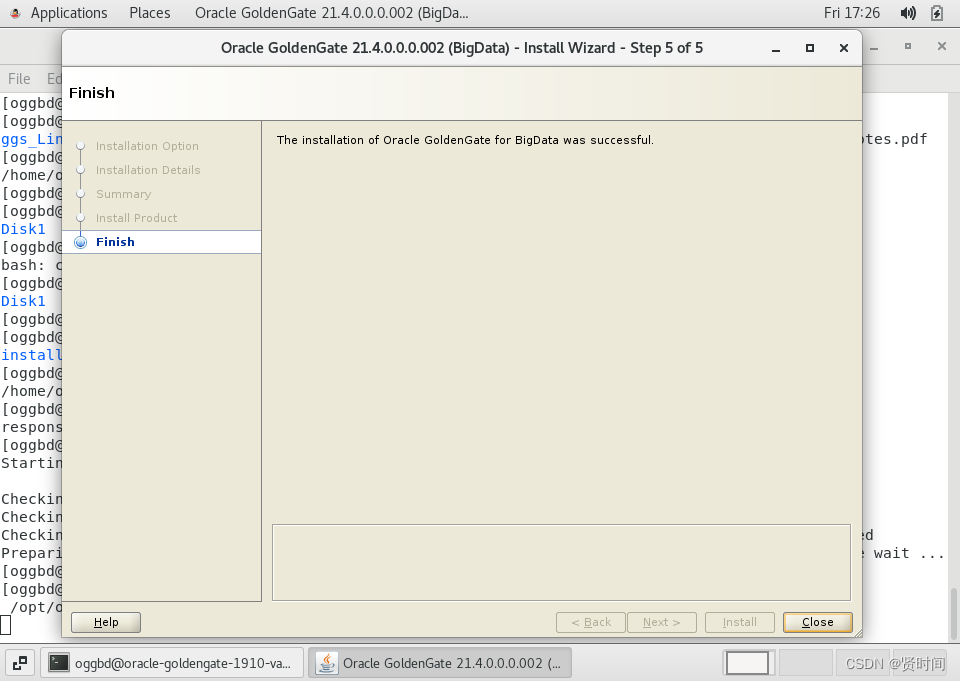Viewport: 960px width, 681px height.
Task: Click the terminal's vertical scrollbar
Action: point(954,614)
